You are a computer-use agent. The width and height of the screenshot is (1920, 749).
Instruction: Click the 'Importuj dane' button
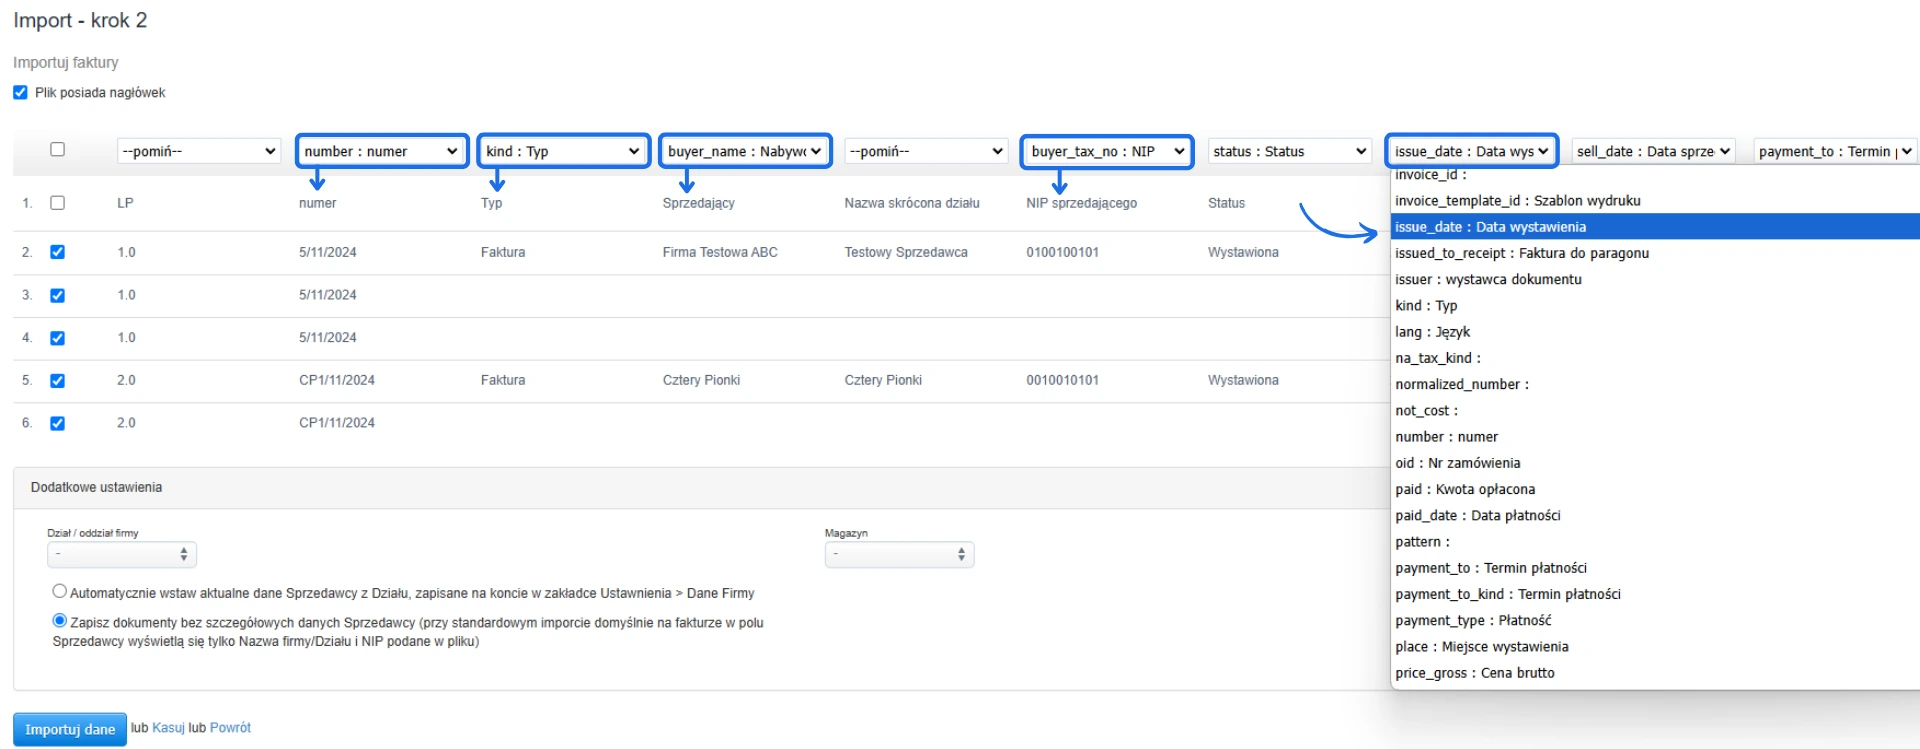[70, 729]
